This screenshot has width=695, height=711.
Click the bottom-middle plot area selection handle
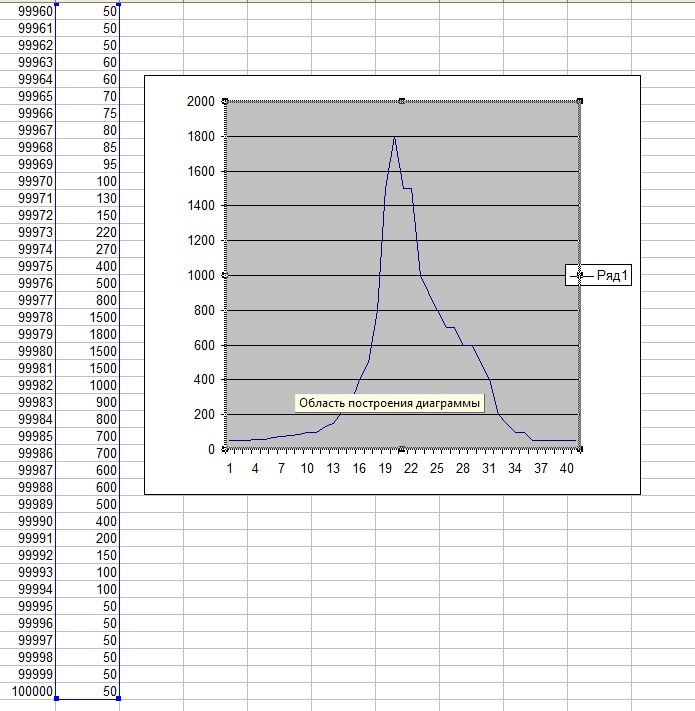[x=402, y=449]
